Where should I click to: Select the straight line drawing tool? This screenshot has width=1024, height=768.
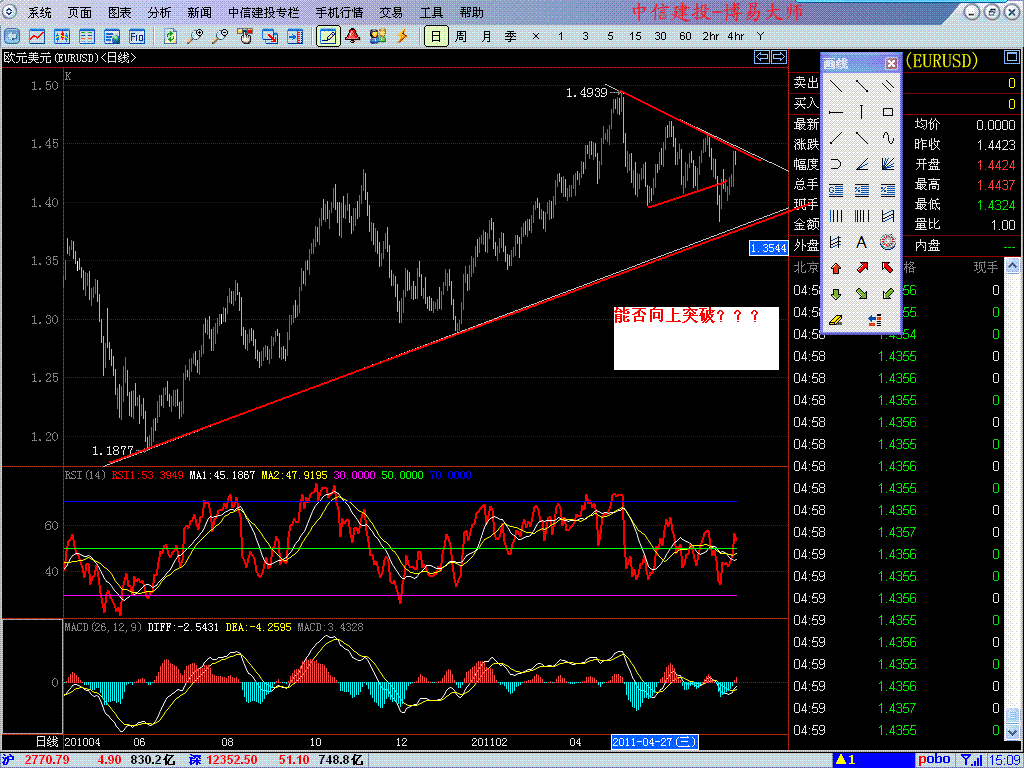[x=836, y=86]
